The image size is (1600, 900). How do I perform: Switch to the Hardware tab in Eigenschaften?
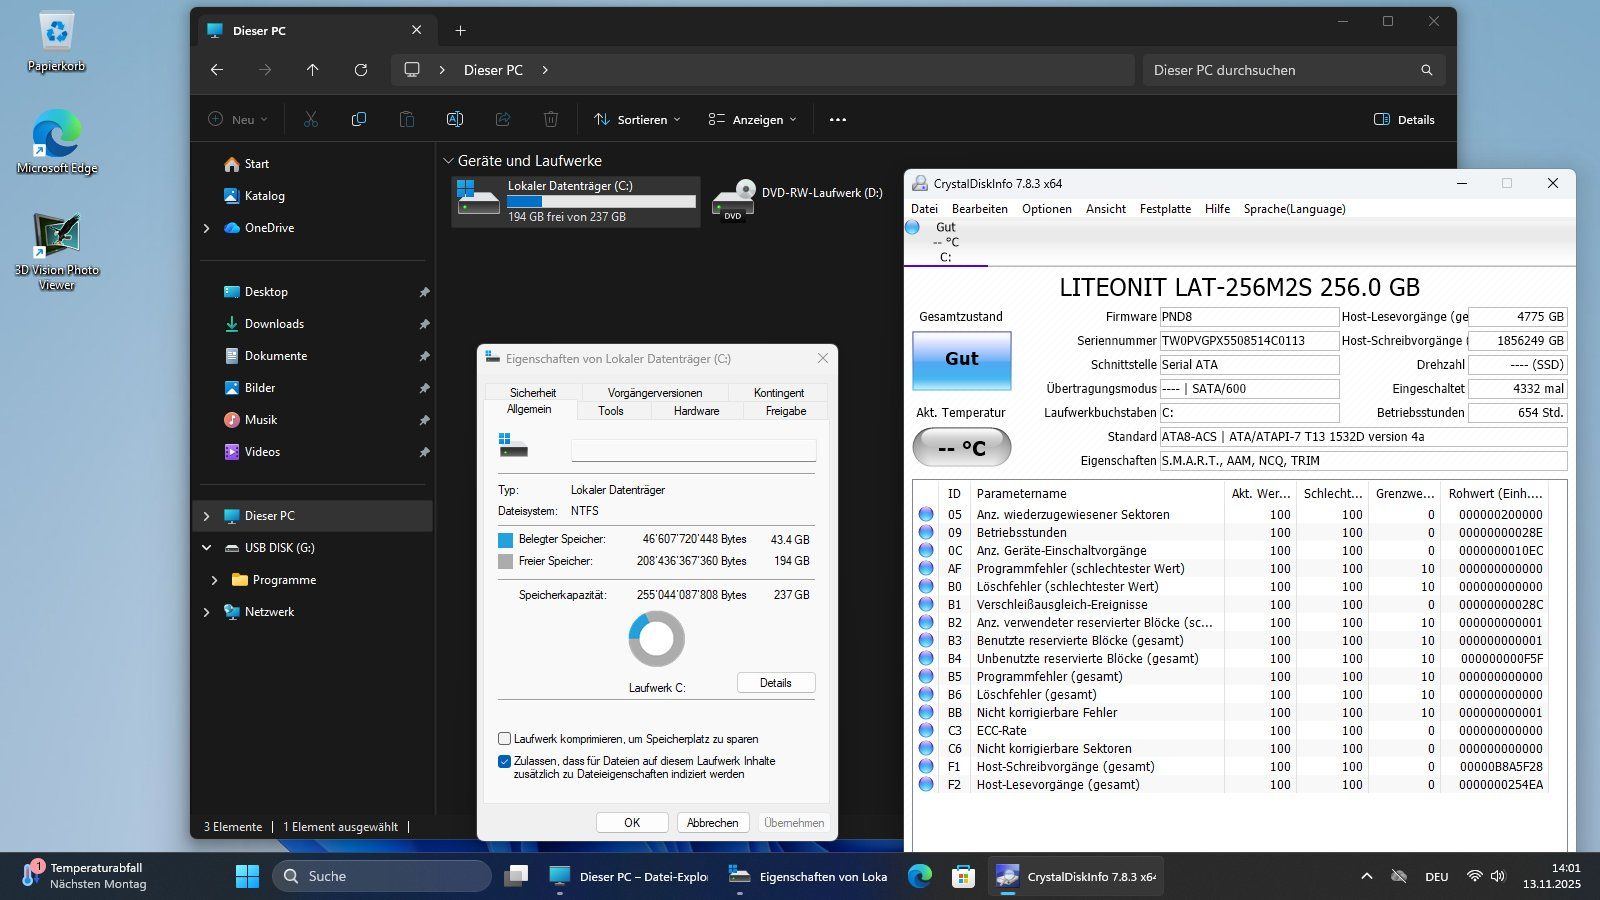[696, 411]
